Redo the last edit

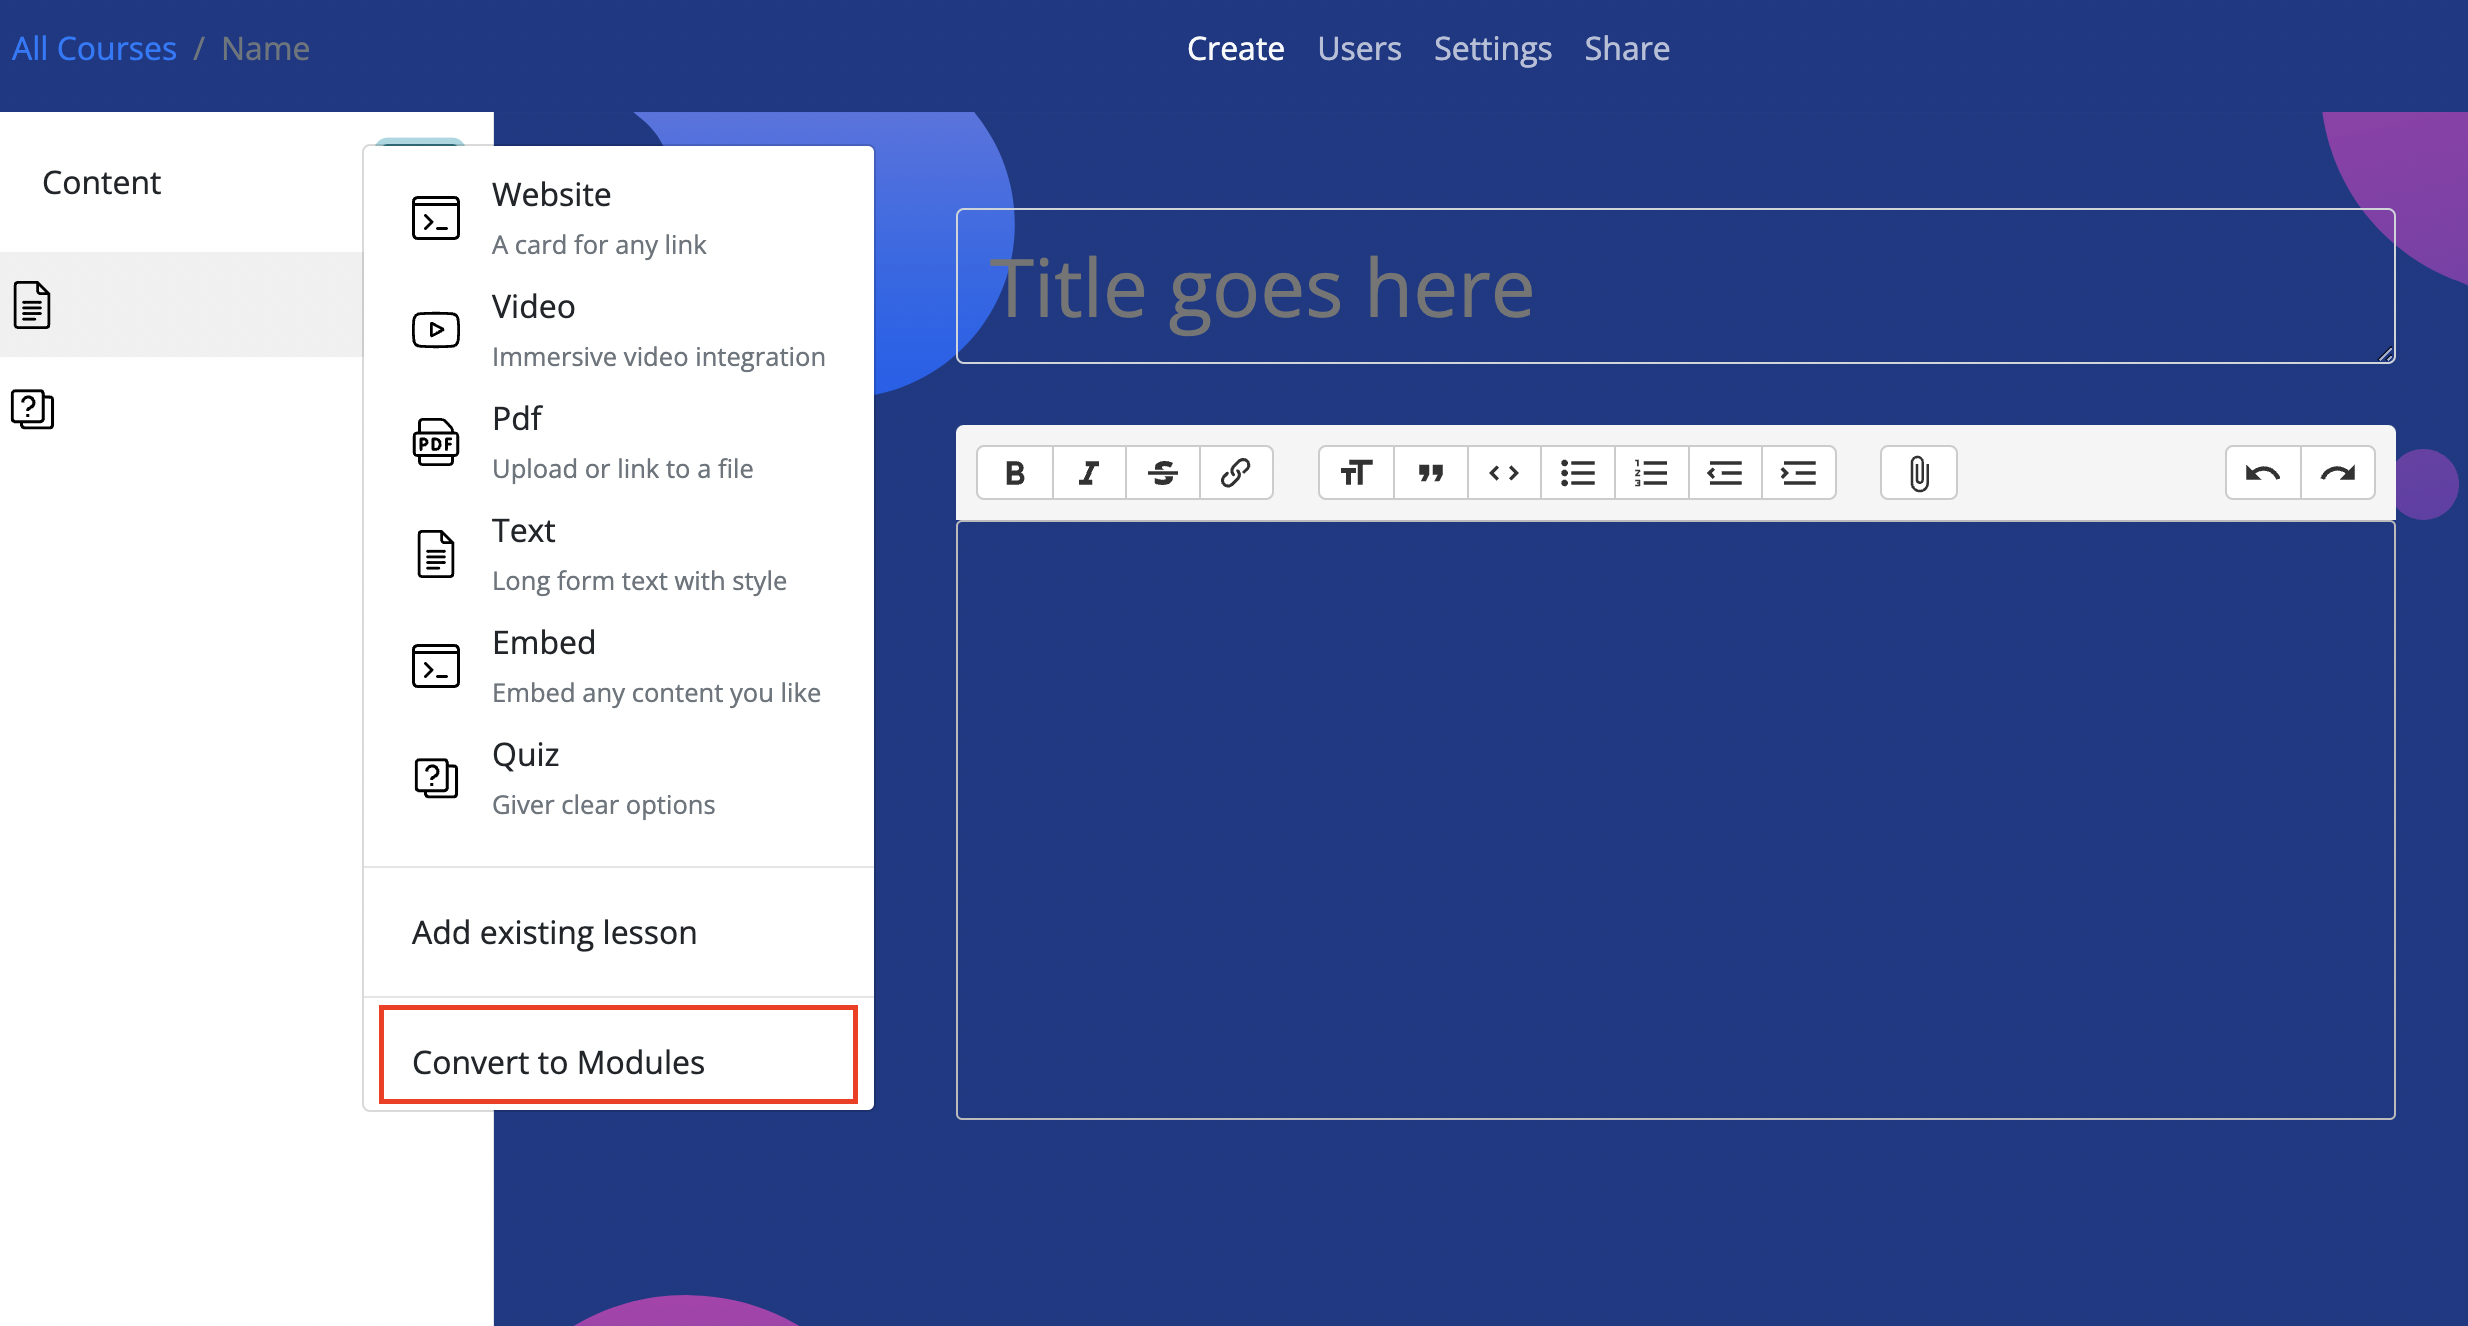tap(2338, 473)
